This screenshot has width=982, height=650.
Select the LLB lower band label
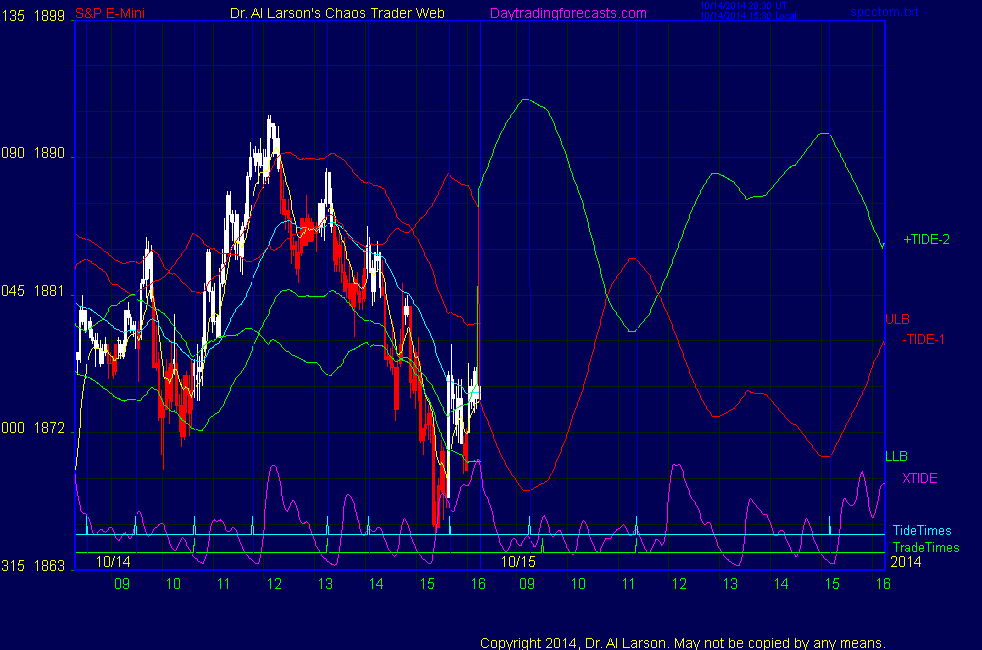click(x=897, y=457)
